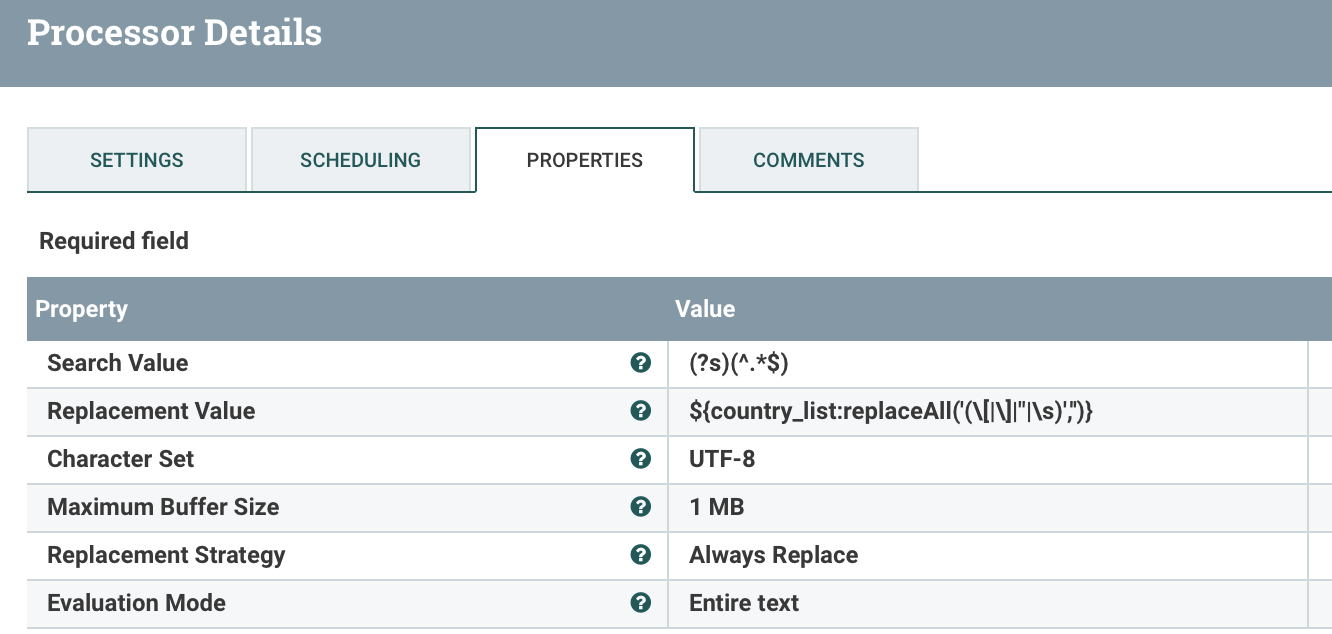Click Character Set help question mark

(x=641, y=459)
